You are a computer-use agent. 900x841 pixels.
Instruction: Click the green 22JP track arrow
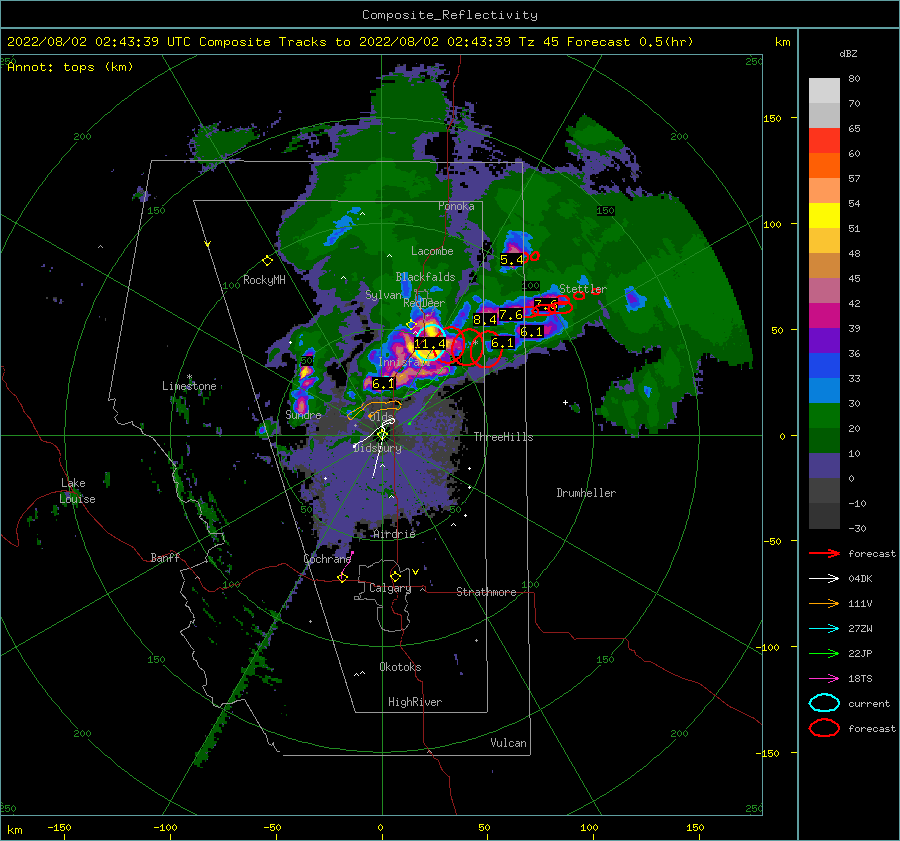(824, 653)
